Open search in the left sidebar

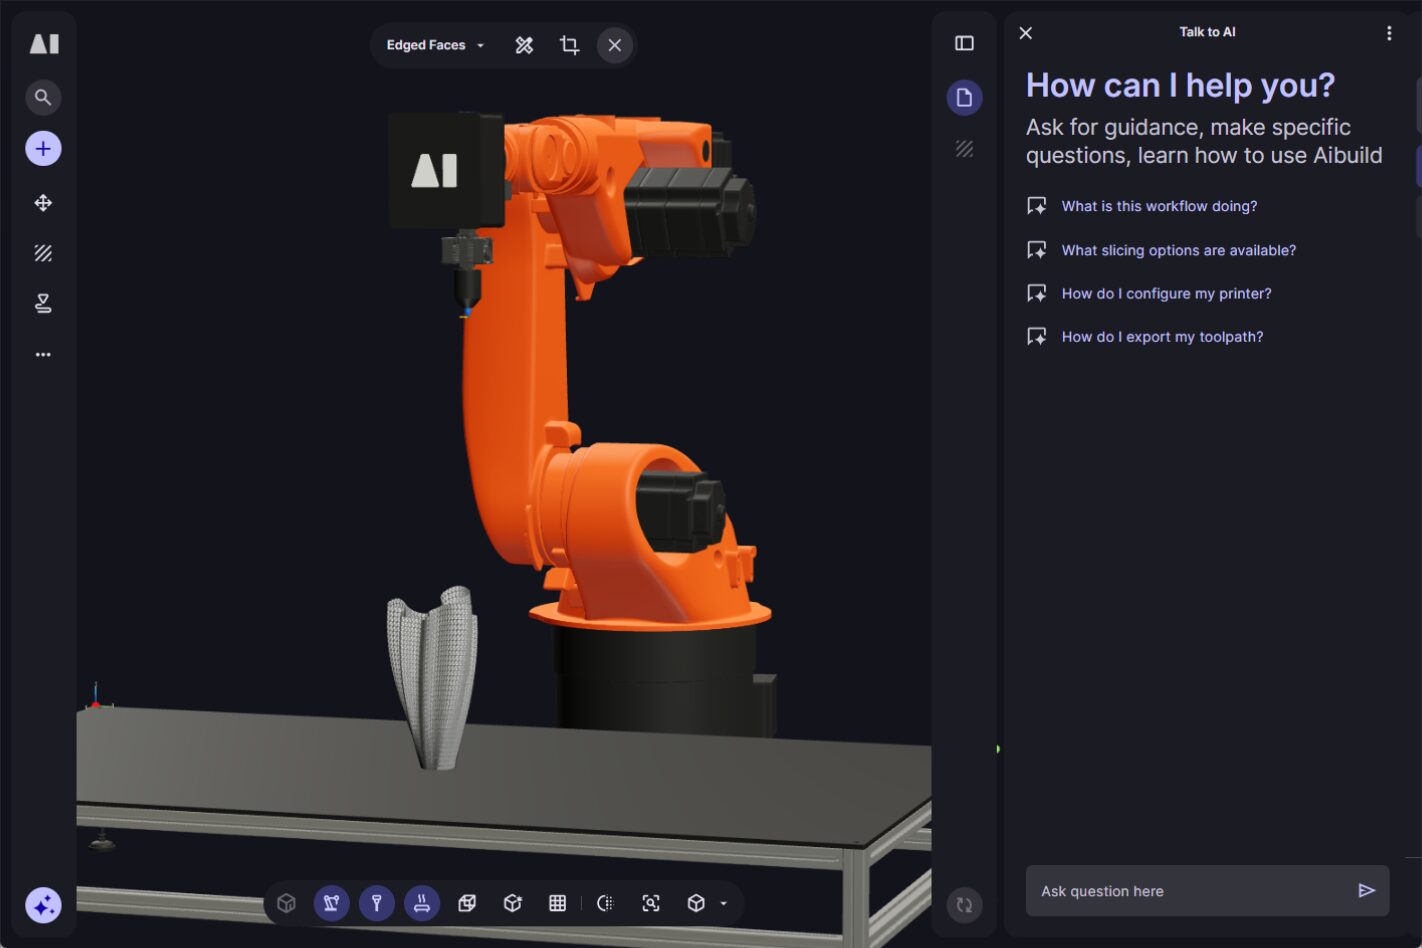(x=43, y=97)
